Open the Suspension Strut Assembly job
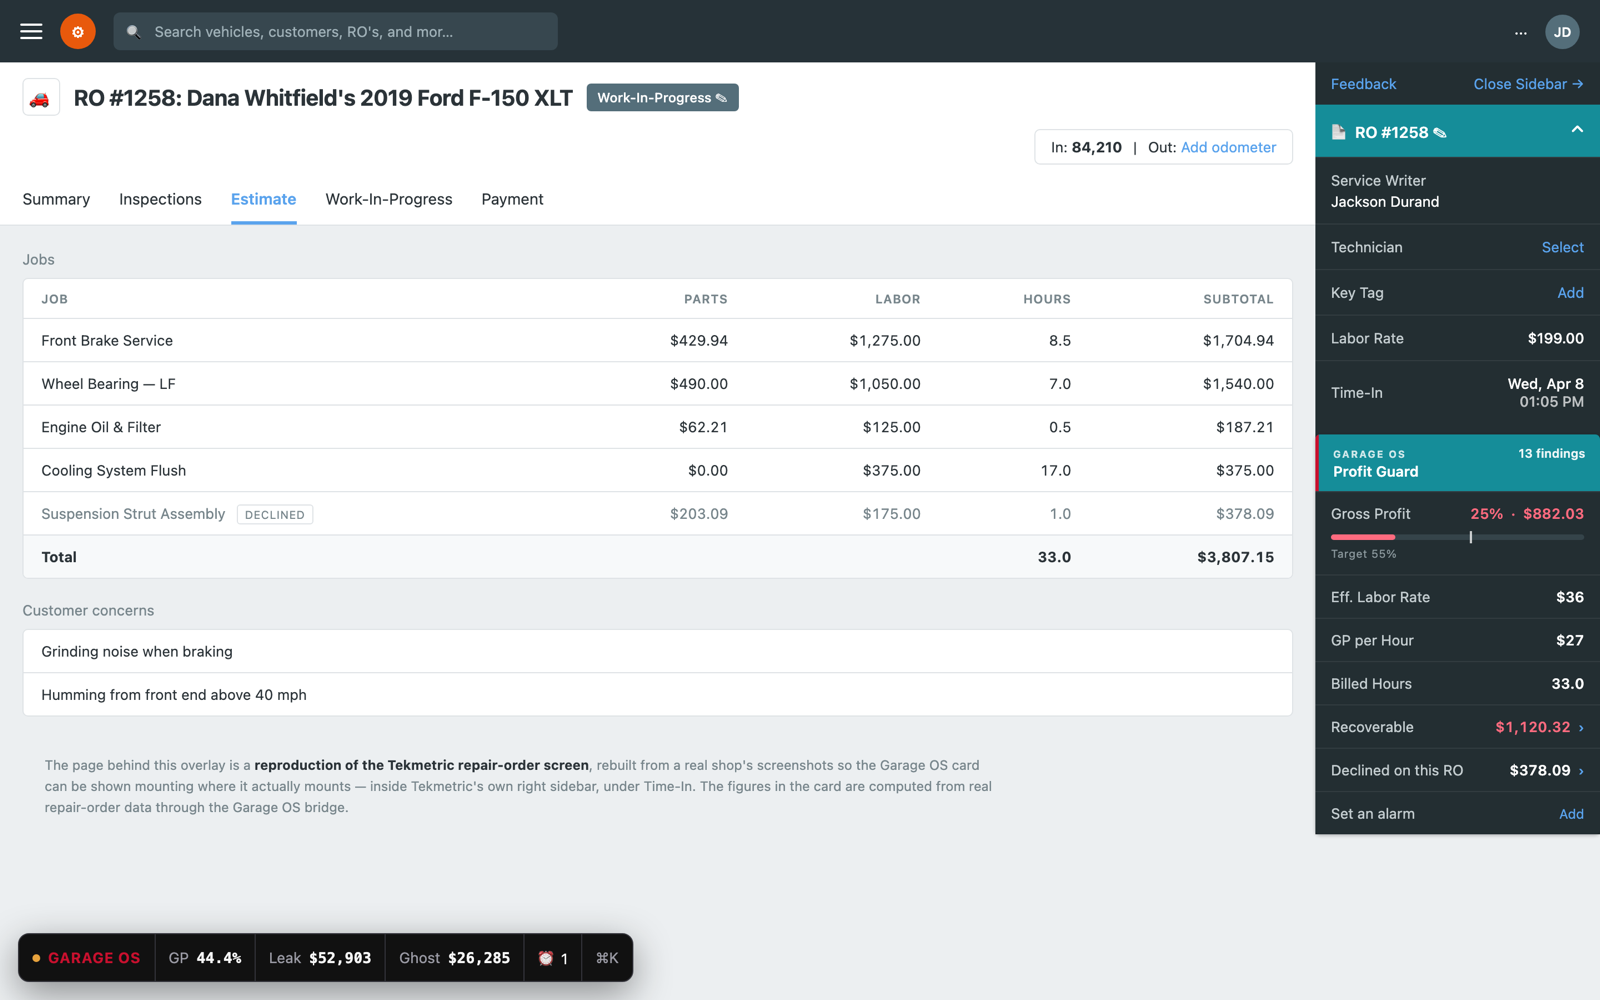The image size is (1600, 1000). point(657,514)
